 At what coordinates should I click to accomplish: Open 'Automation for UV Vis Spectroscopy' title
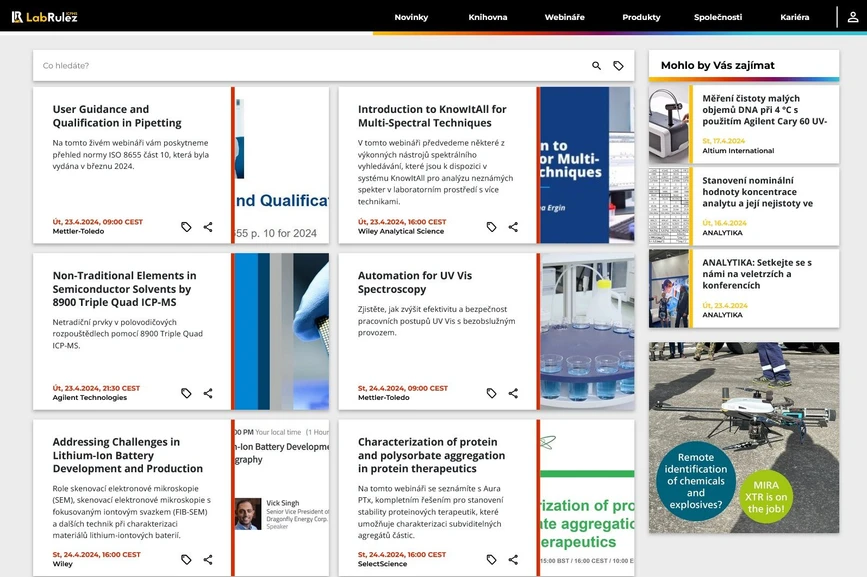pyautogui.click(x=415, y=282)
